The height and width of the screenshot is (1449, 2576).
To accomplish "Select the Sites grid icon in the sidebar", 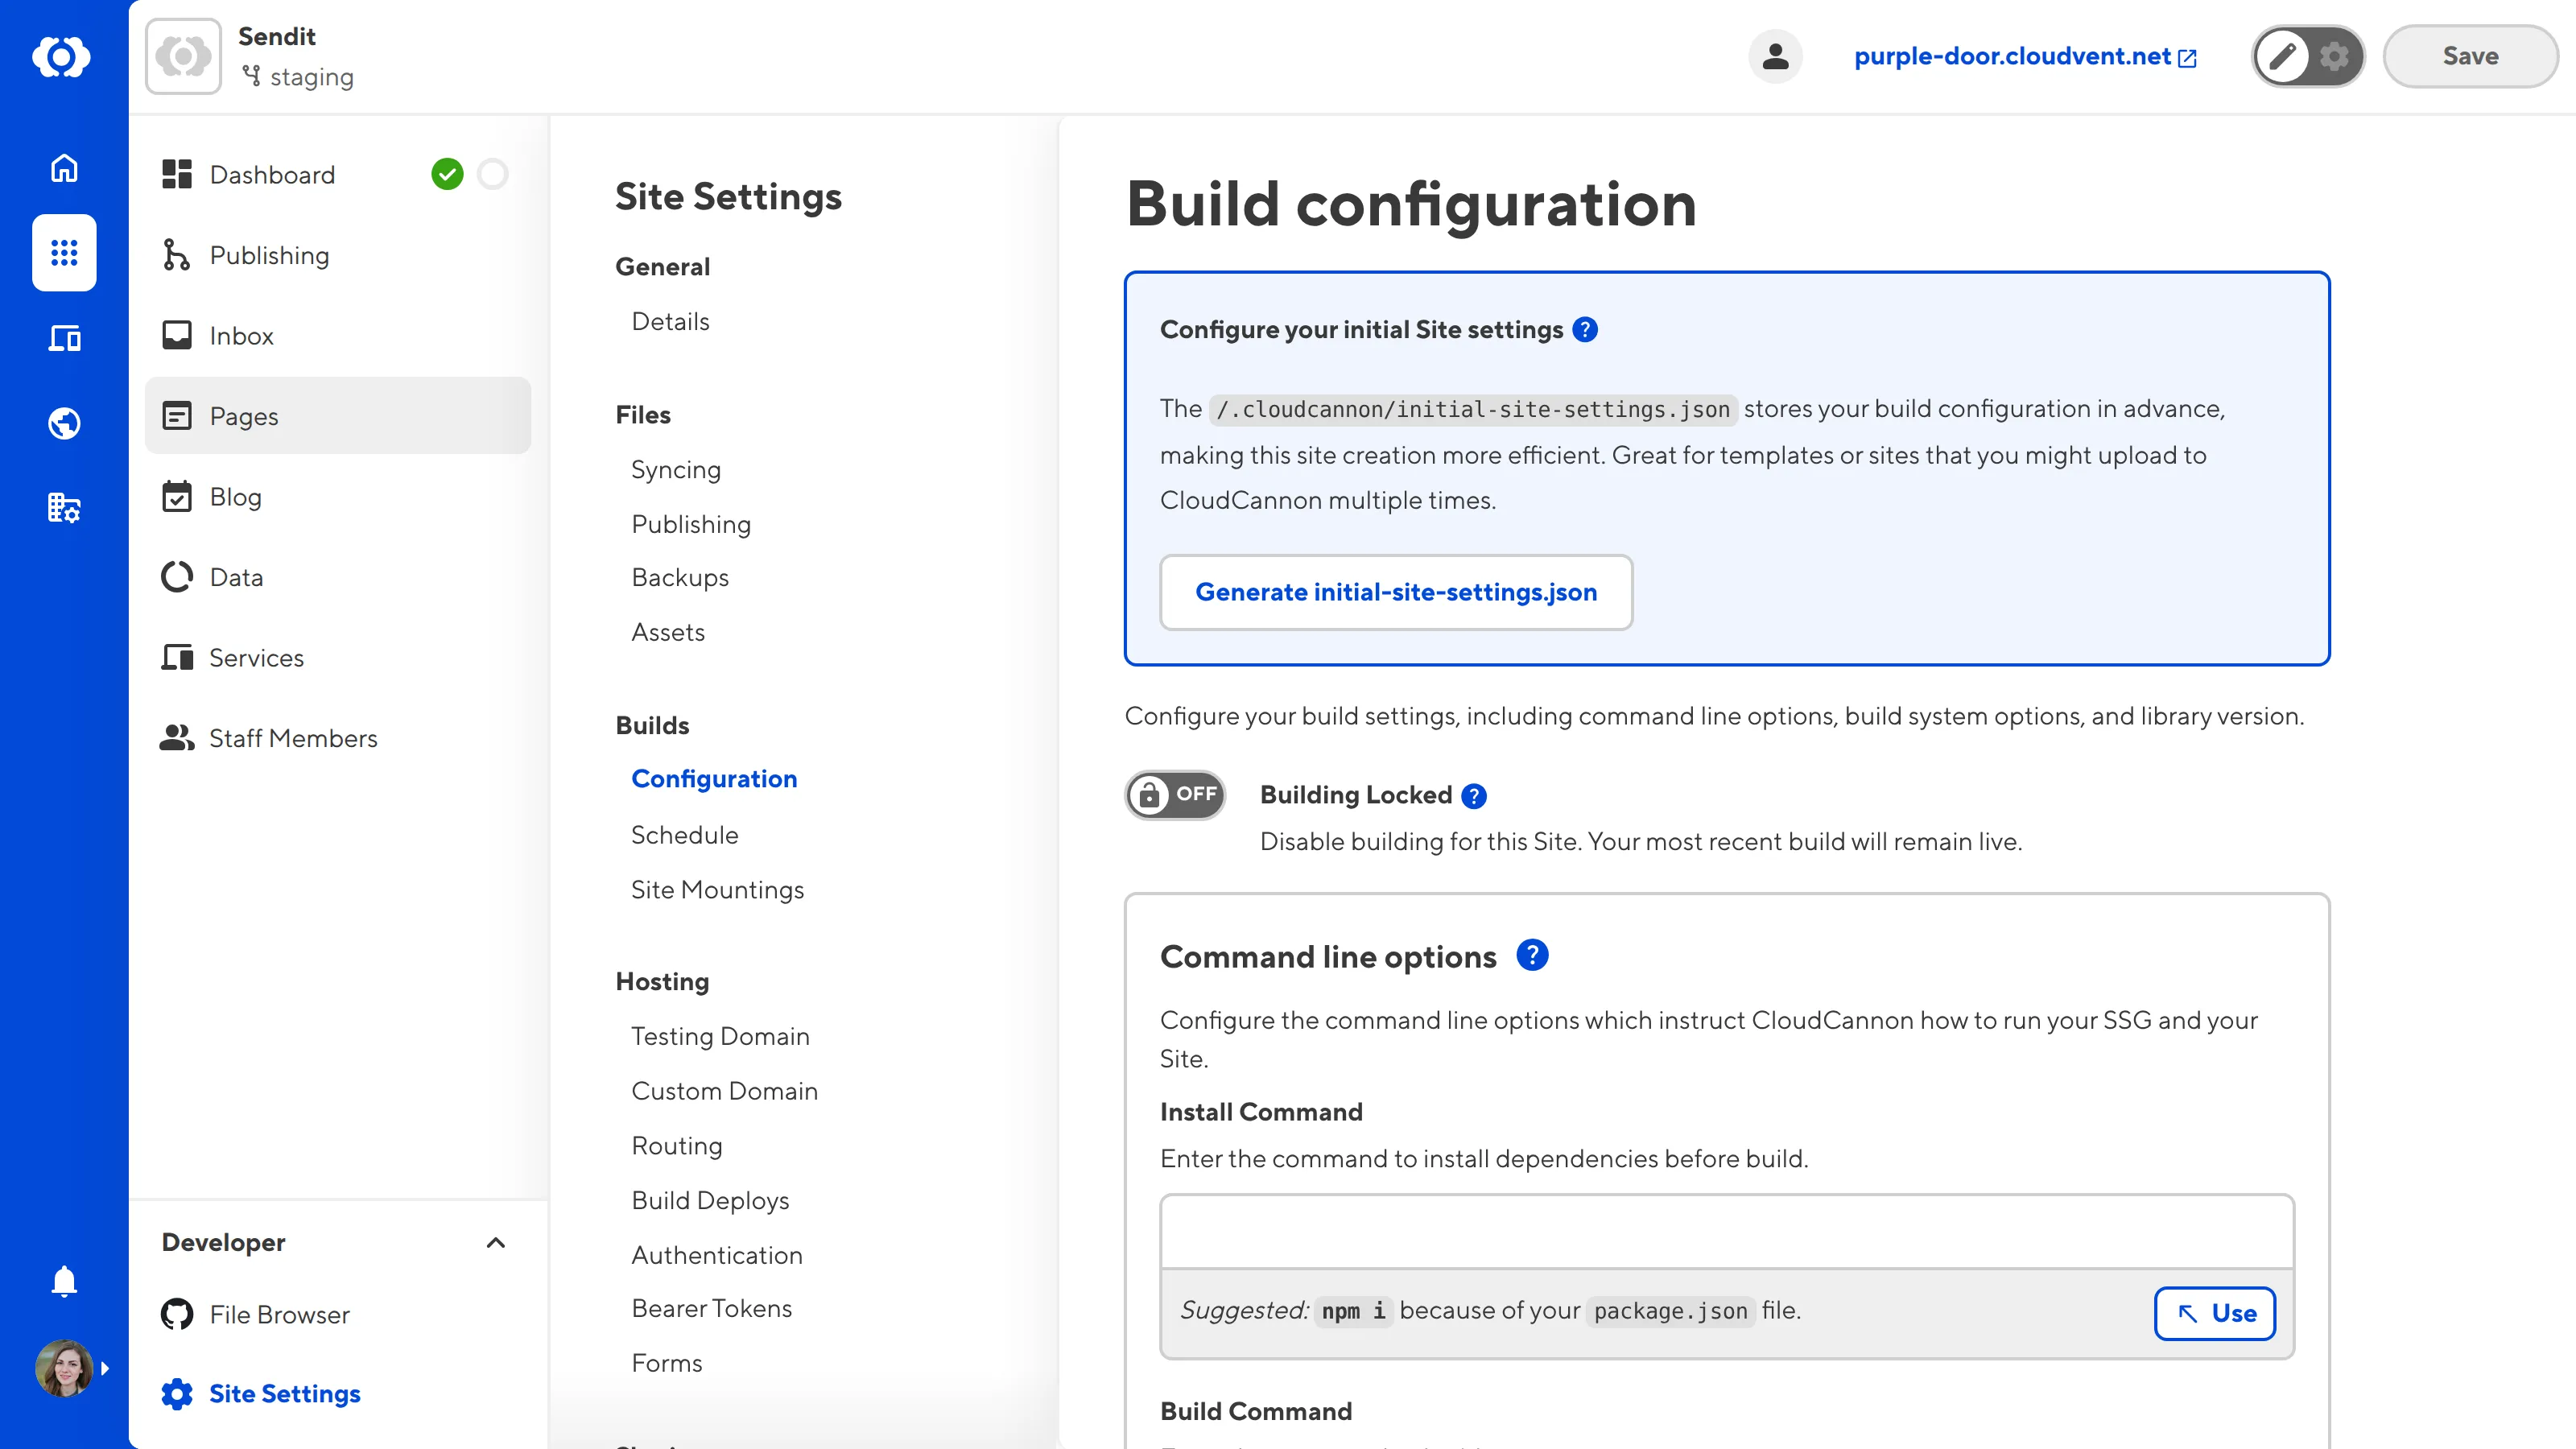I will [x=63, y=253].
